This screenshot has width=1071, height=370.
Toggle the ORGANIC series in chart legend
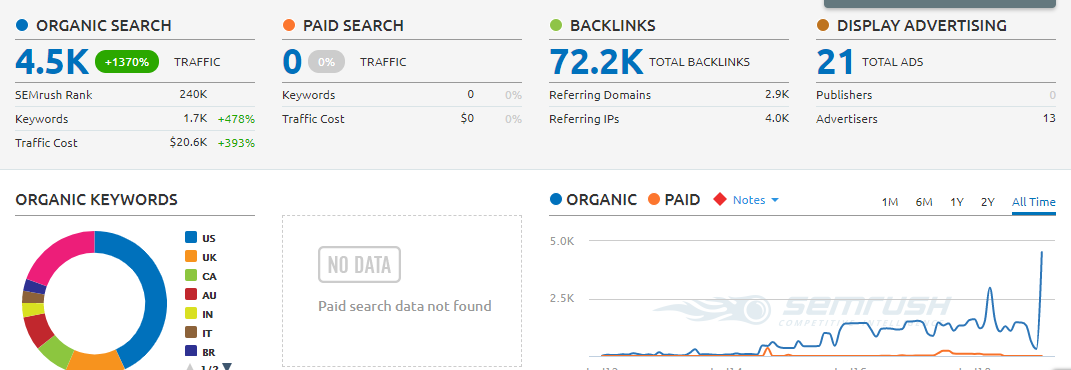pos(593,199)
